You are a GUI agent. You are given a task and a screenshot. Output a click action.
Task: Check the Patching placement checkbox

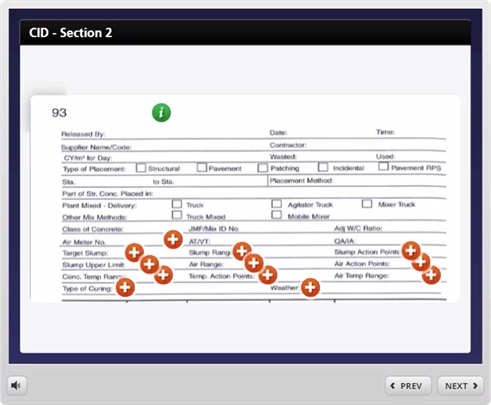point(263,168)
